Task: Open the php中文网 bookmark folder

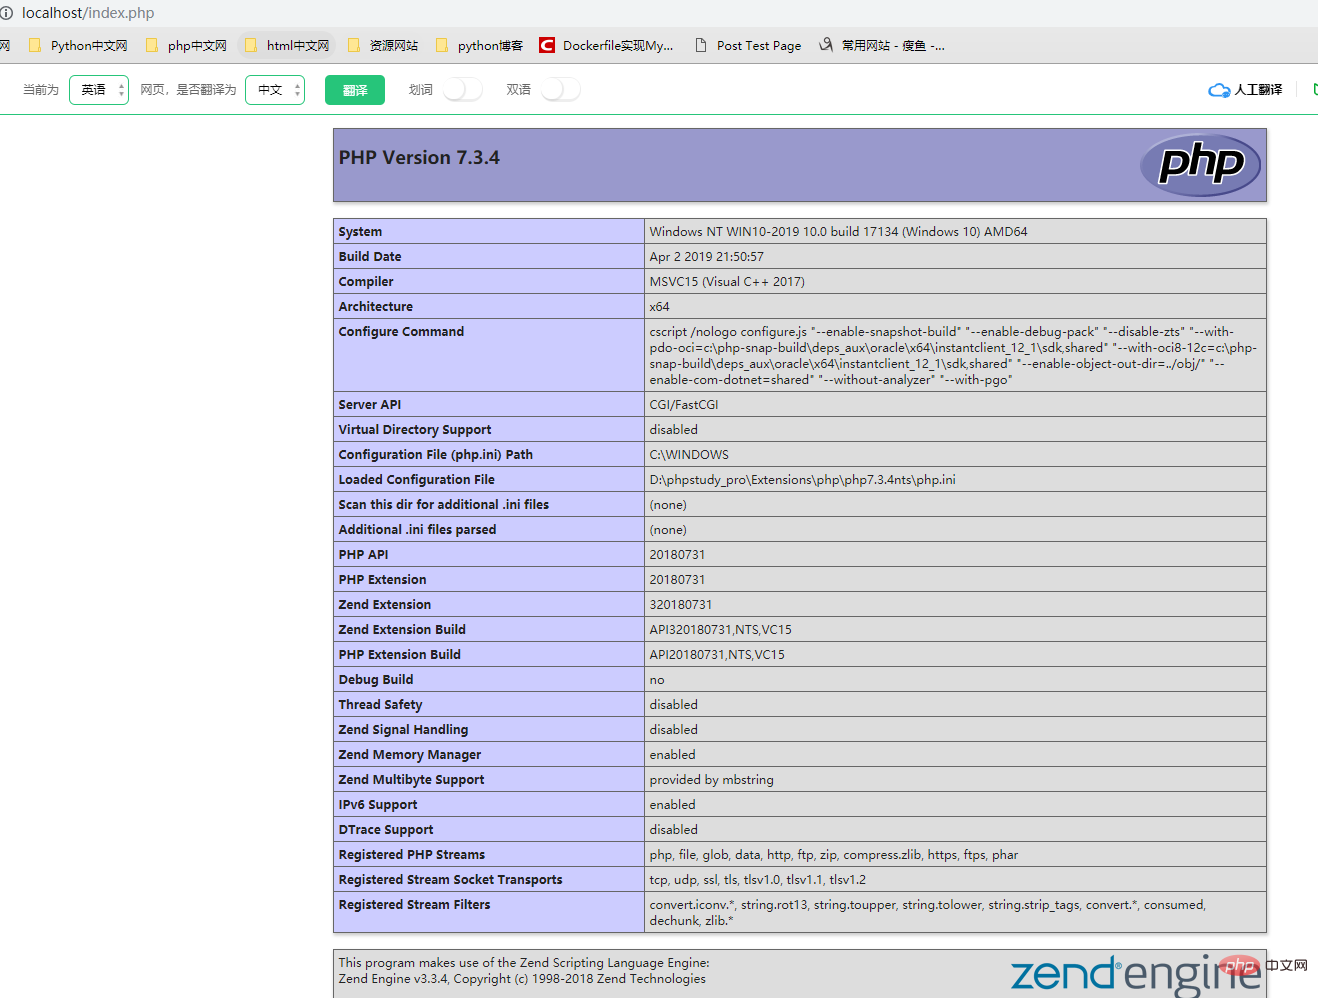Action: click(x=186, y=45)
